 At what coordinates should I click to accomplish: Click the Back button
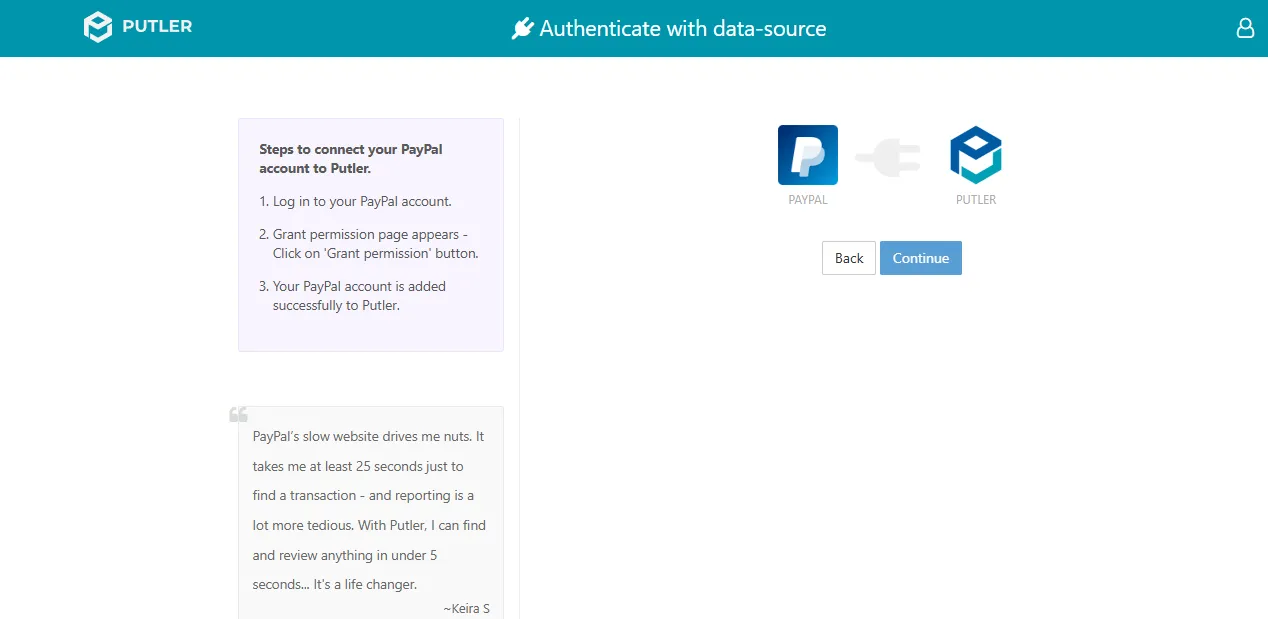pos(849,258)
